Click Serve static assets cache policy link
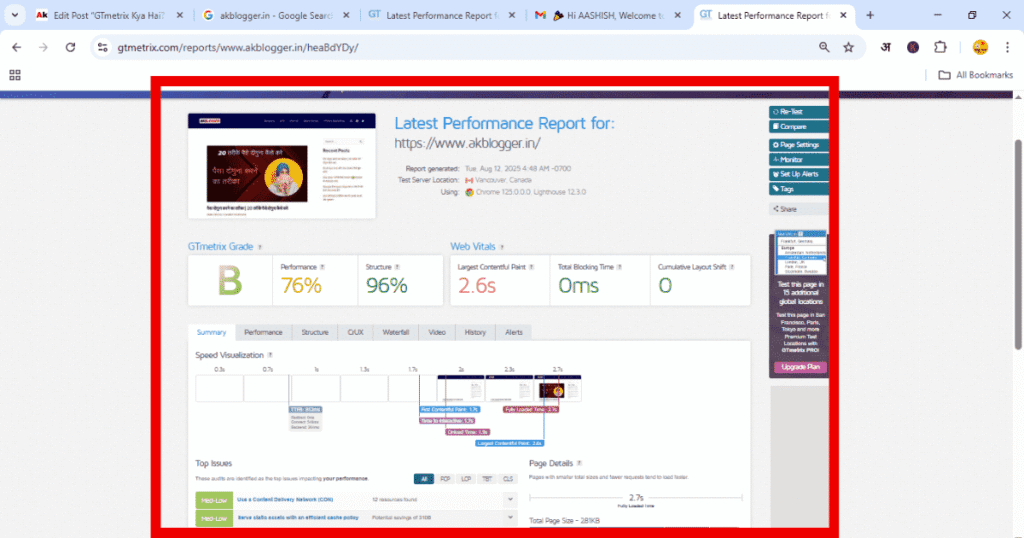This screenshot has height=538, width=1024. pyautogui.click(x=298, y=517)
